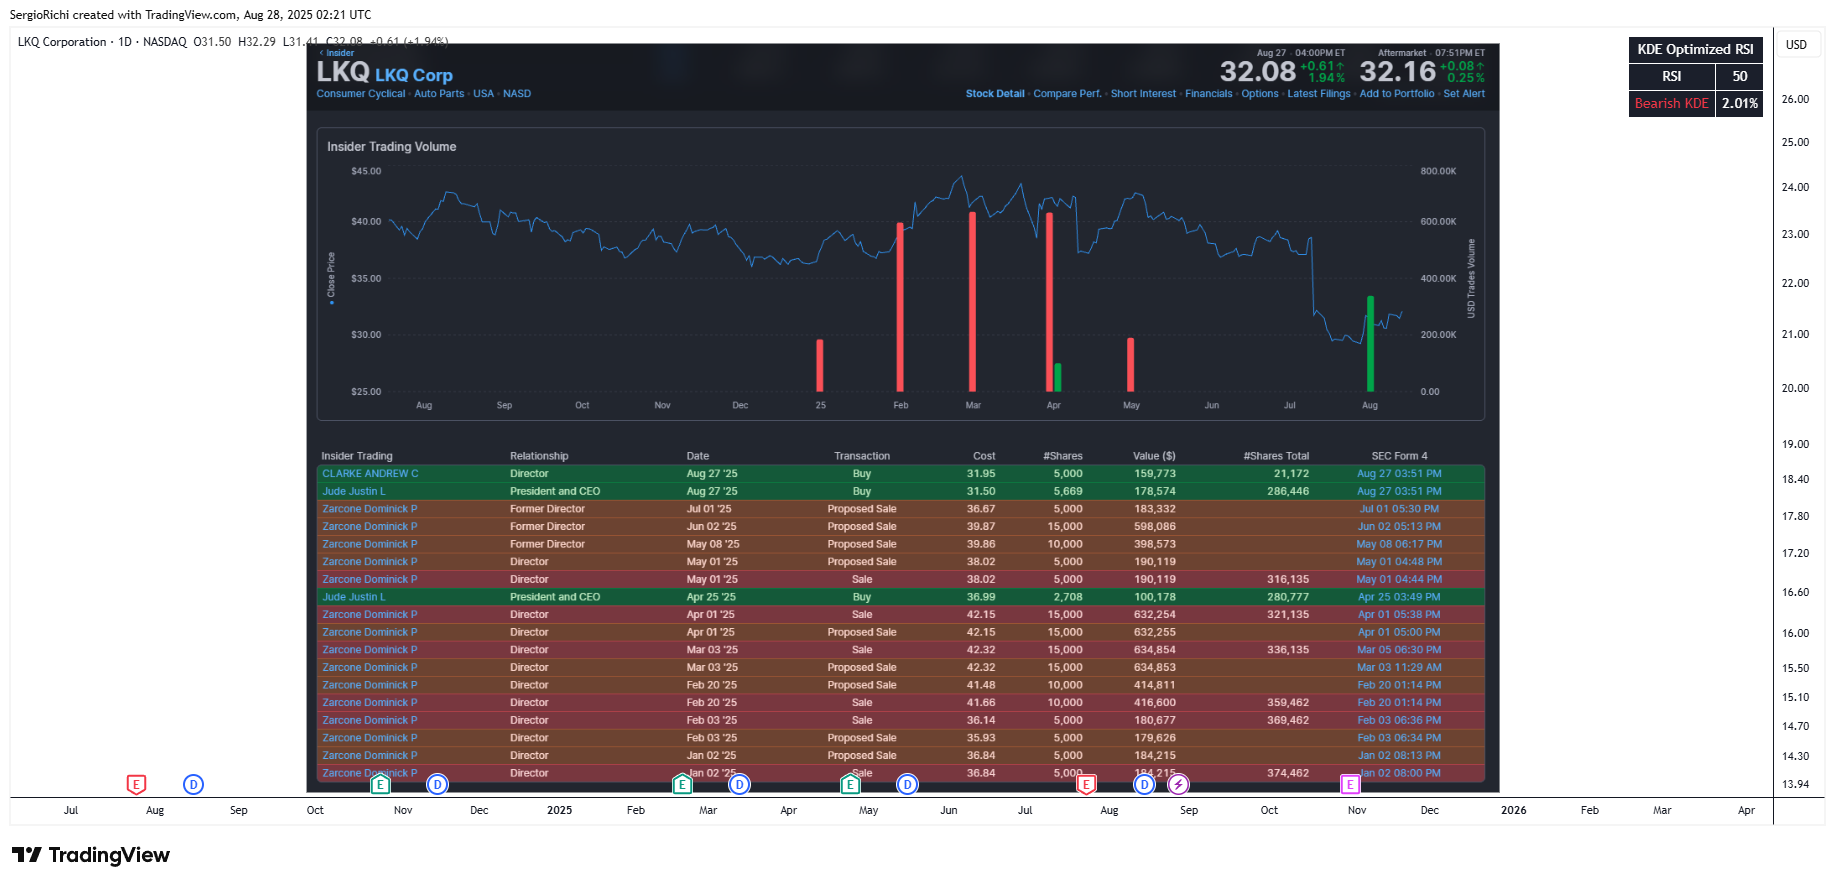Click the NASD exchange link
The height and width of the screenshot is (885, 1835).
point(517,94)
